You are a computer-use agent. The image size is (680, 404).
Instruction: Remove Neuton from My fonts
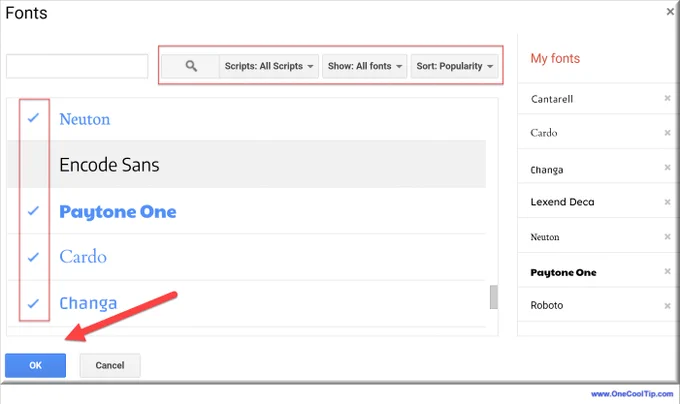[667, 237]
